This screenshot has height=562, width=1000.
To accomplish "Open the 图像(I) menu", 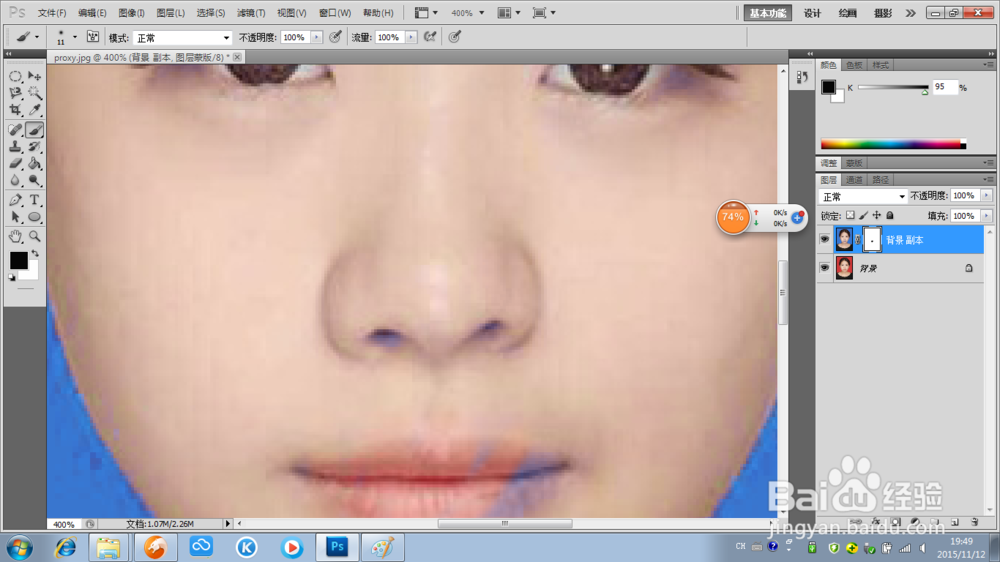I will click(131, 13).
